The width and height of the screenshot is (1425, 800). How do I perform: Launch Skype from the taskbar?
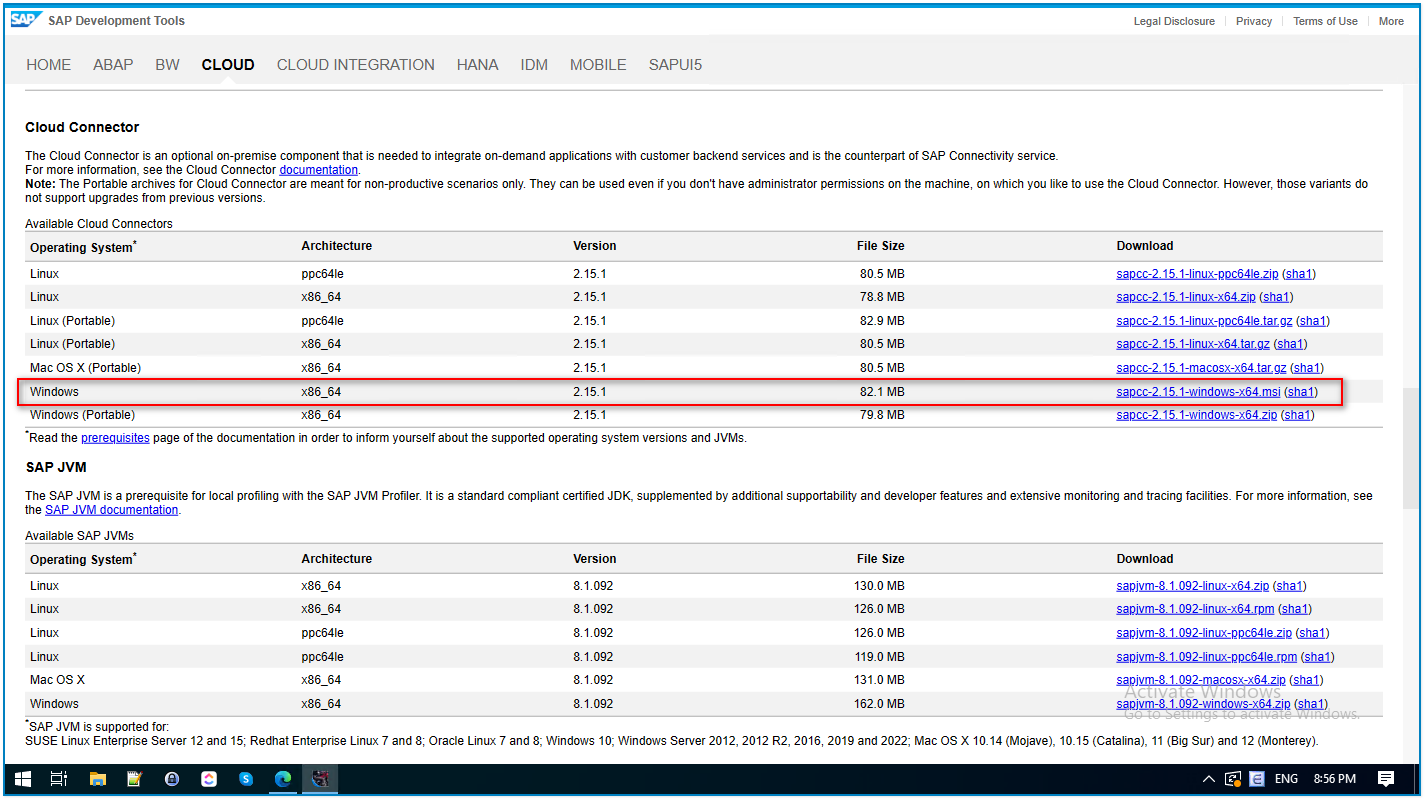tap(246, 778)
